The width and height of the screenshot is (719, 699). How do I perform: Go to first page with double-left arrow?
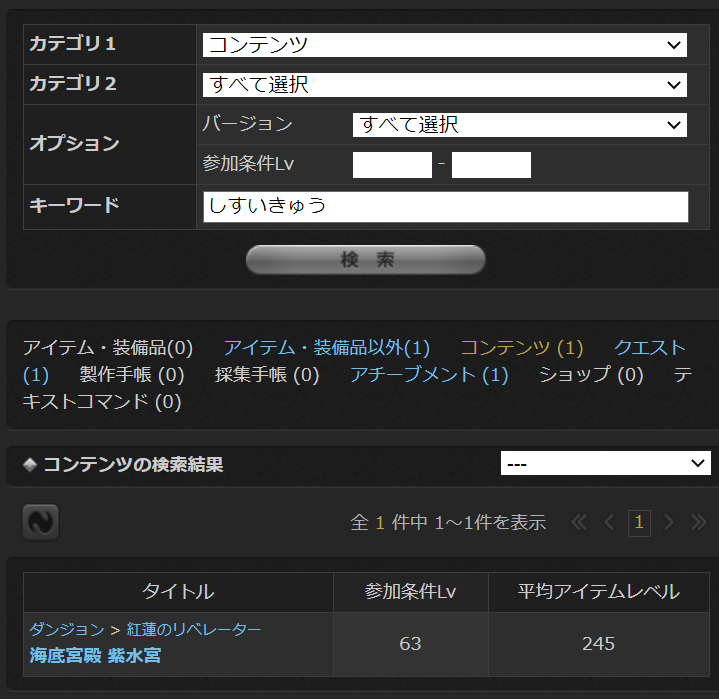579,522
